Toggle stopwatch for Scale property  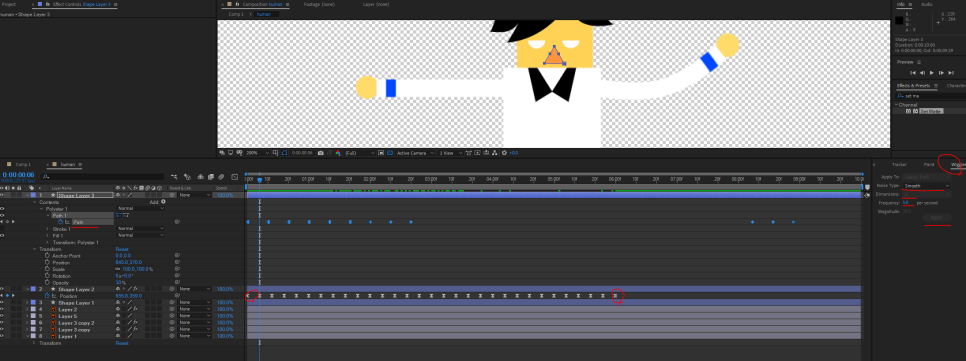47,269
